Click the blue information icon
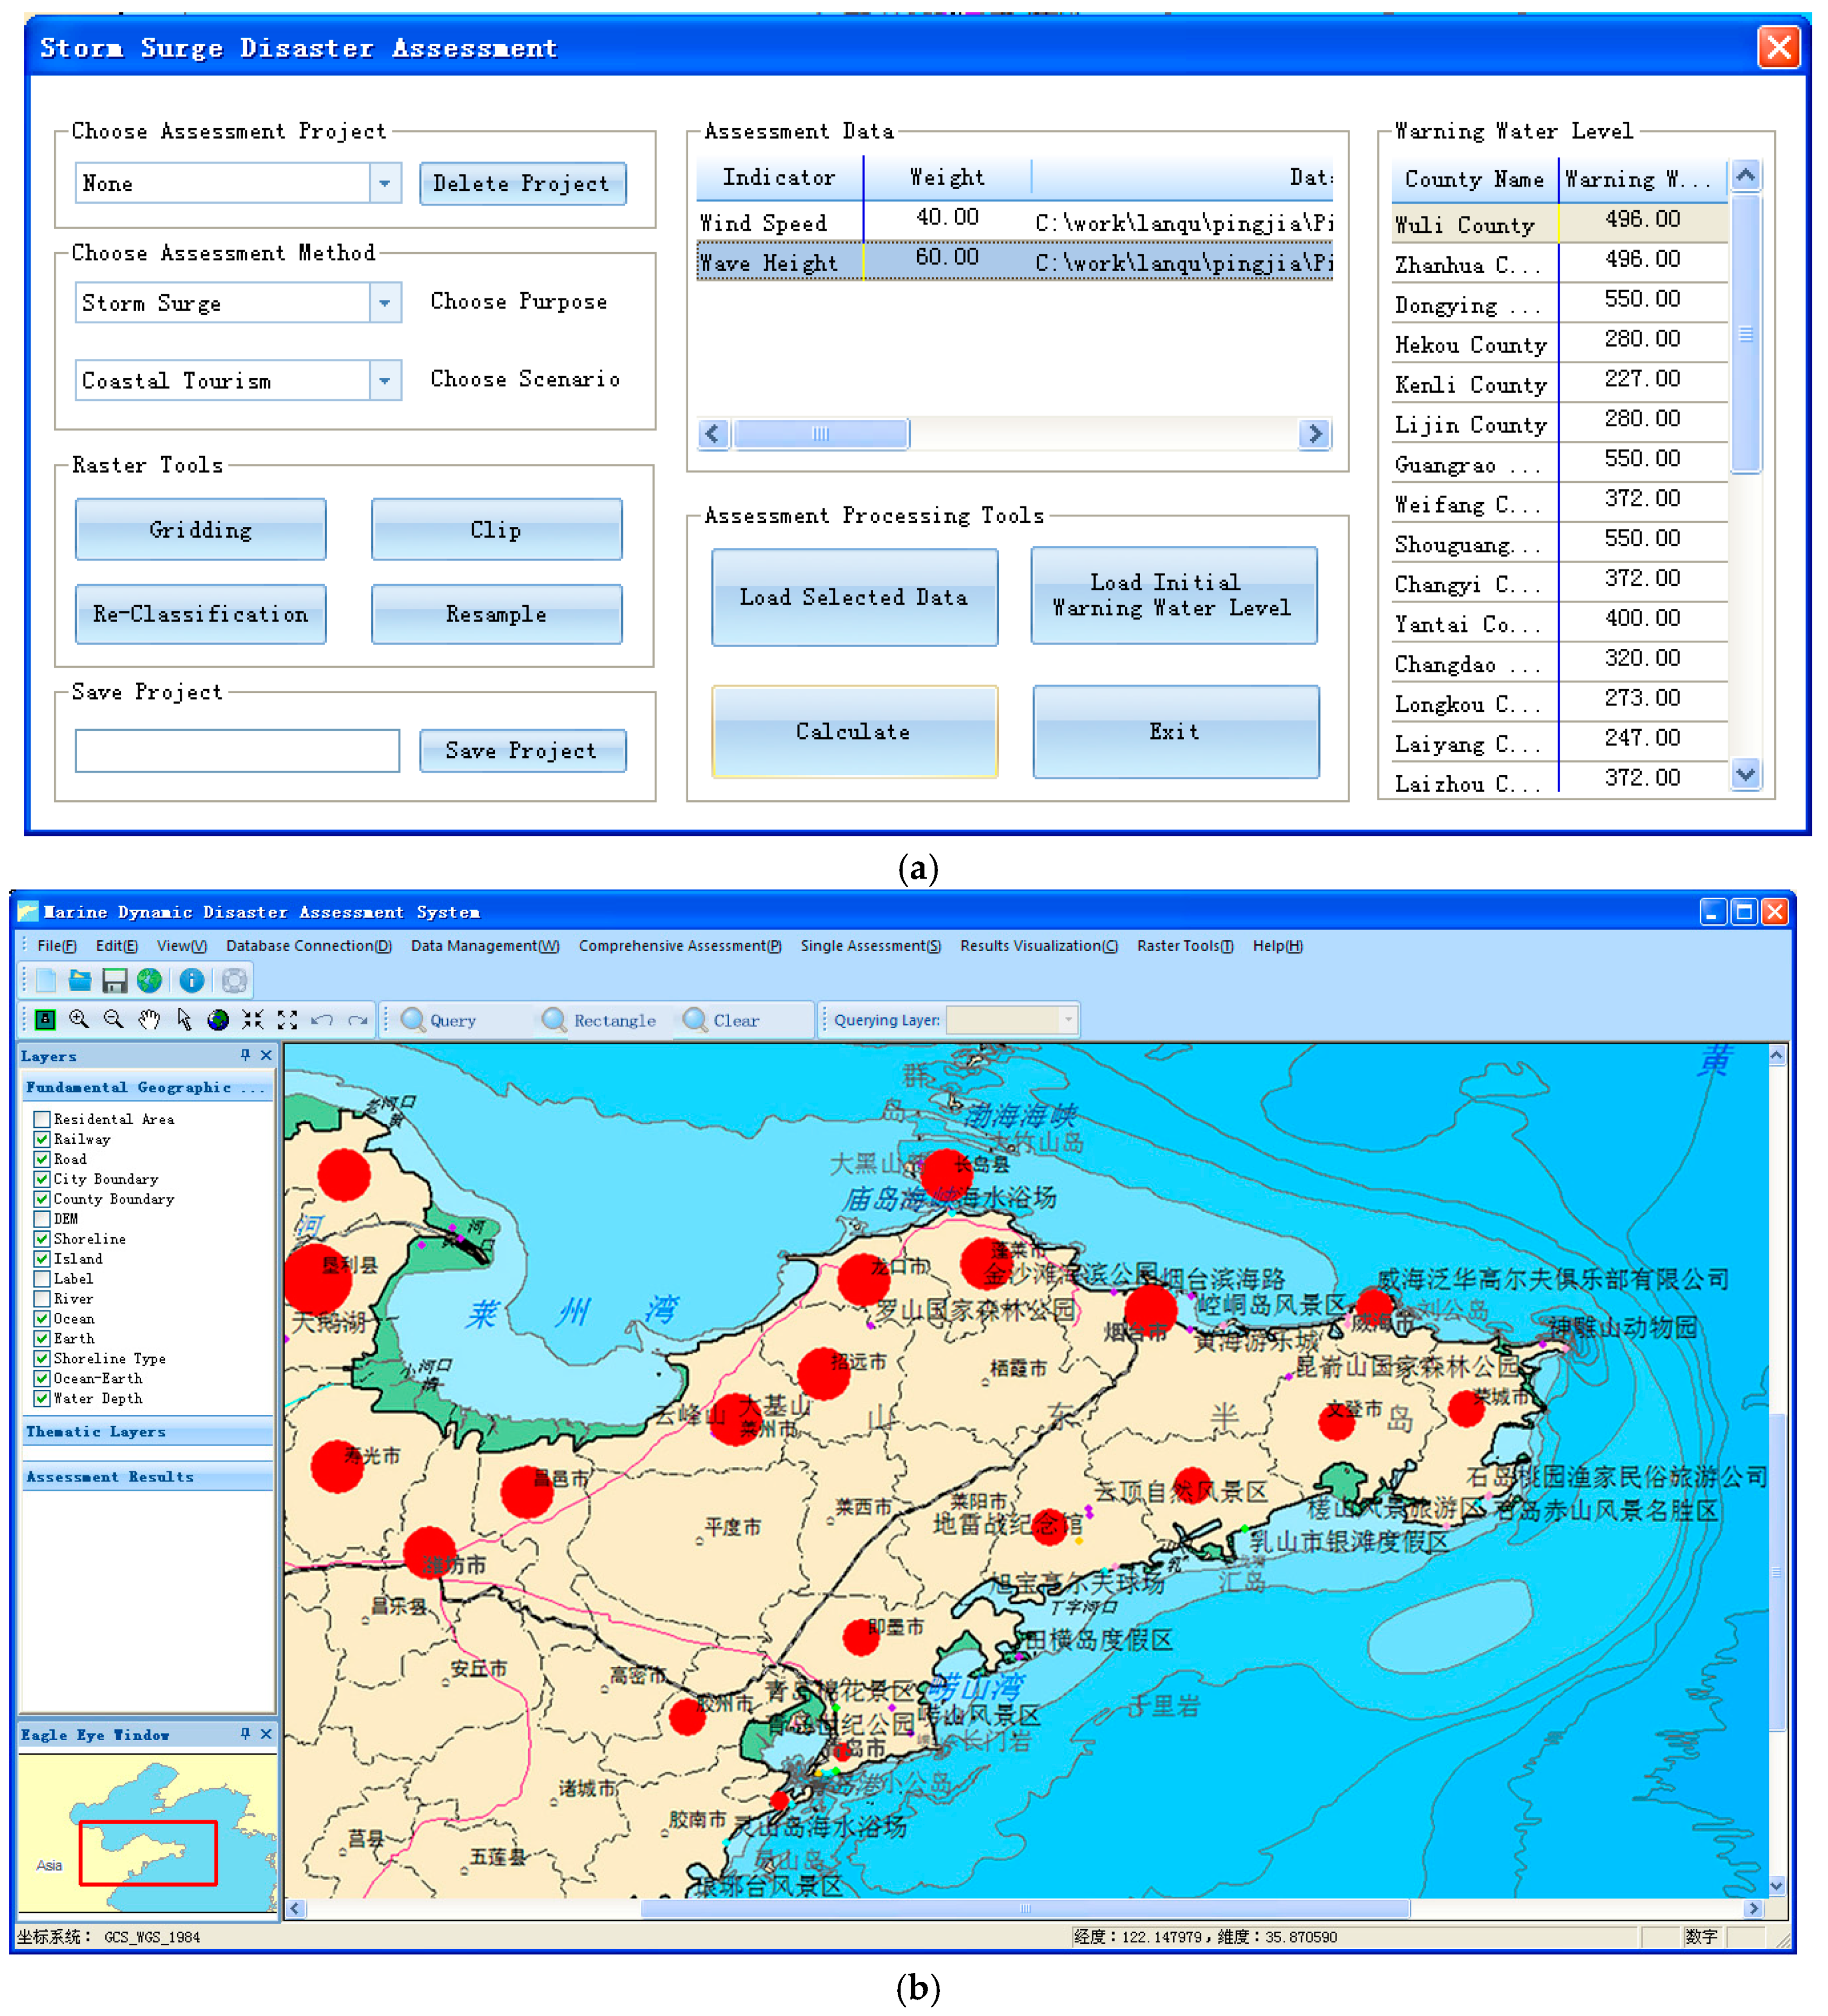1828x2016 pixels. tap(192, 980)
